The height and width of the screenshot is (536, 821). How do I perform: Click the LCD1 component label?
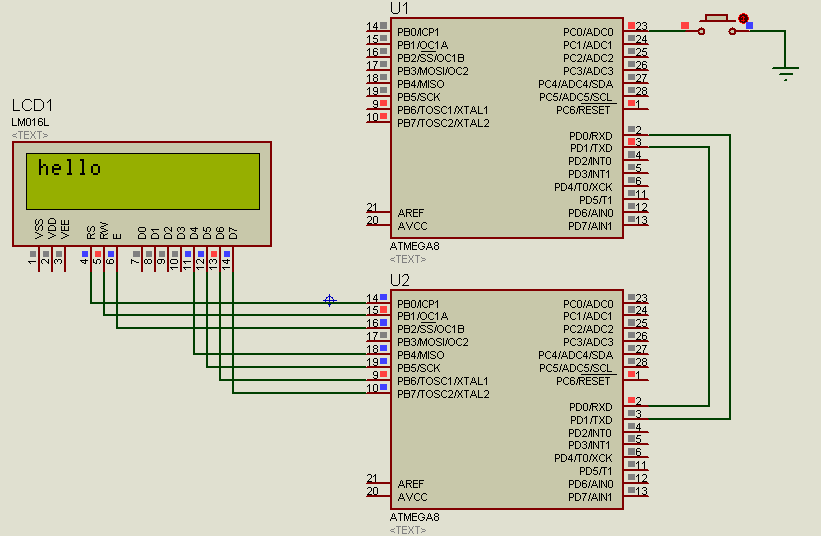[x=32, y=106]
